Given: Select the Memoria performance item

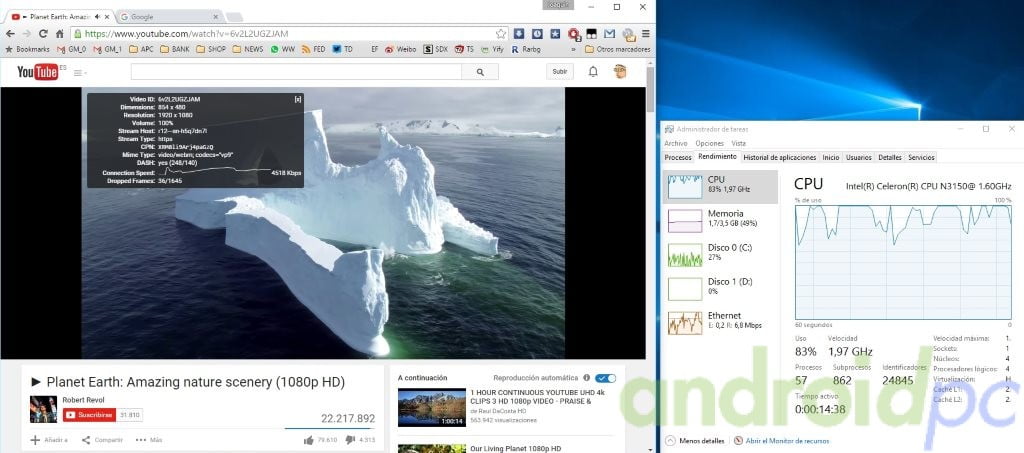Looking at the screenshot, I should tap(720, 221).
